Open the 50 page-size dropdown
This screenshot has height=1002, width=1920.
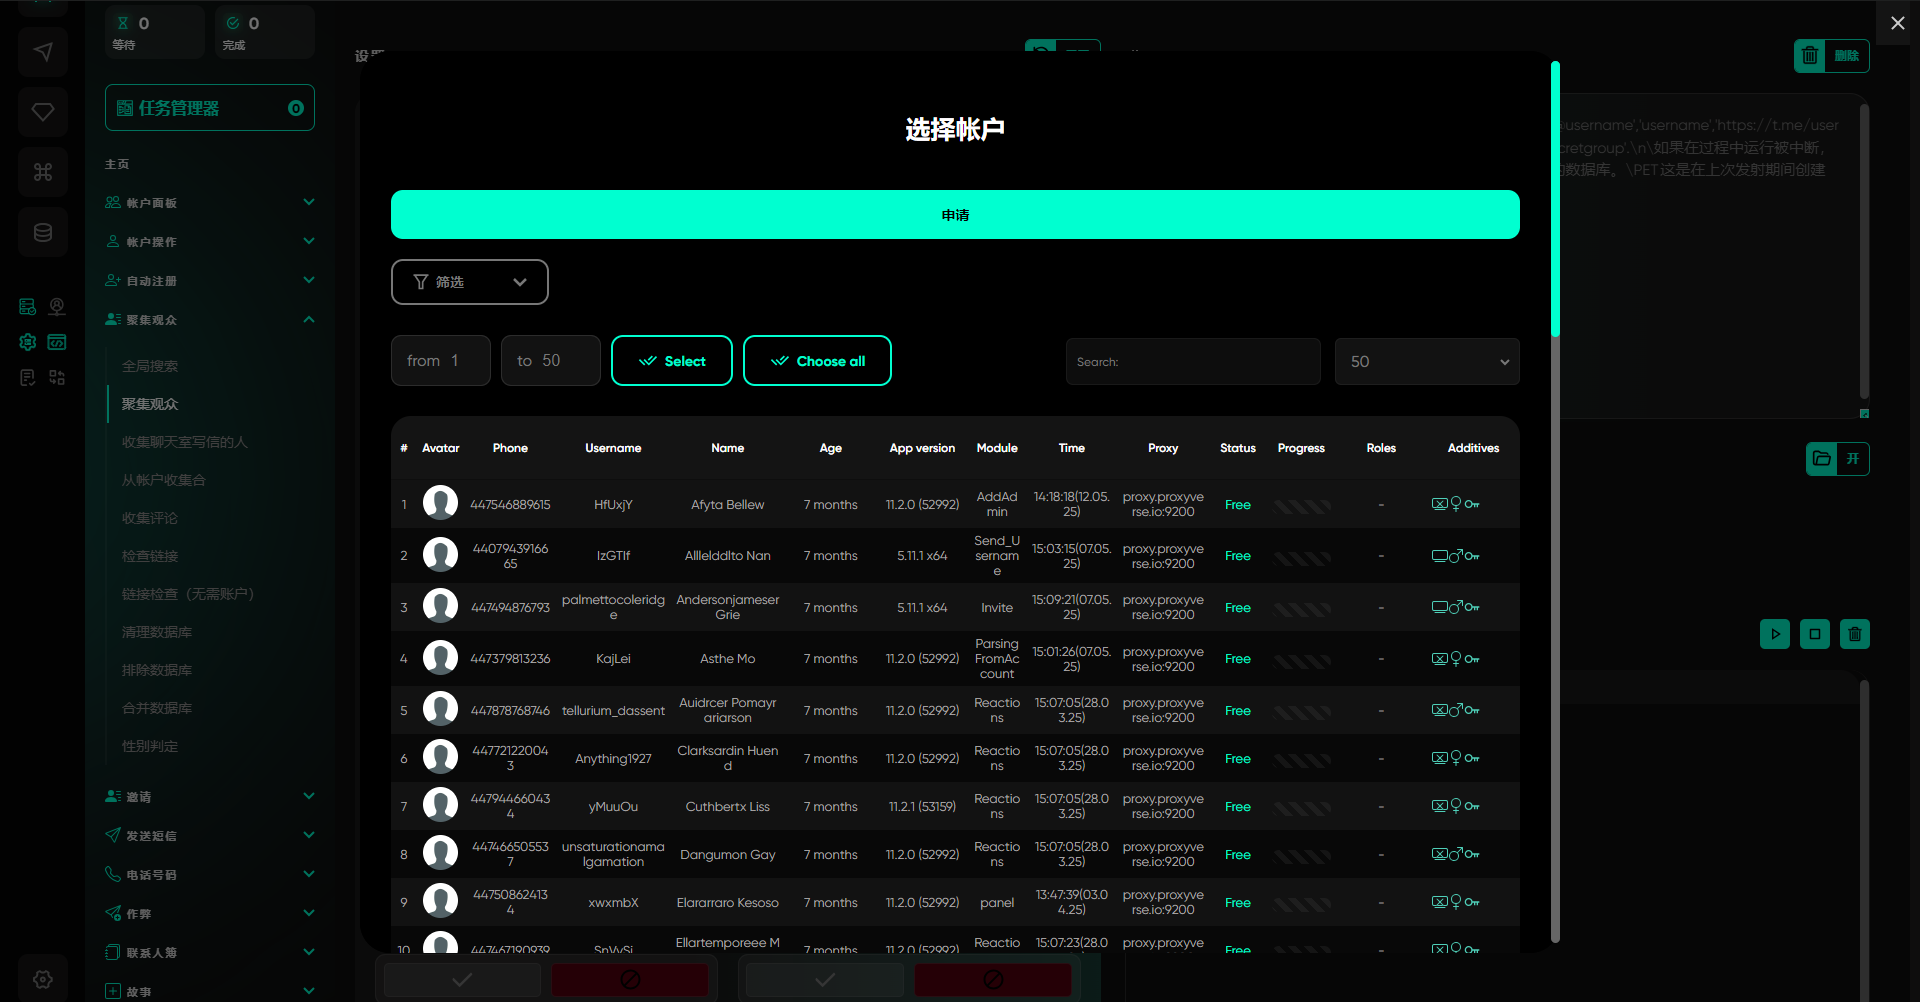pyautogui.click(x=1427, y=362)
